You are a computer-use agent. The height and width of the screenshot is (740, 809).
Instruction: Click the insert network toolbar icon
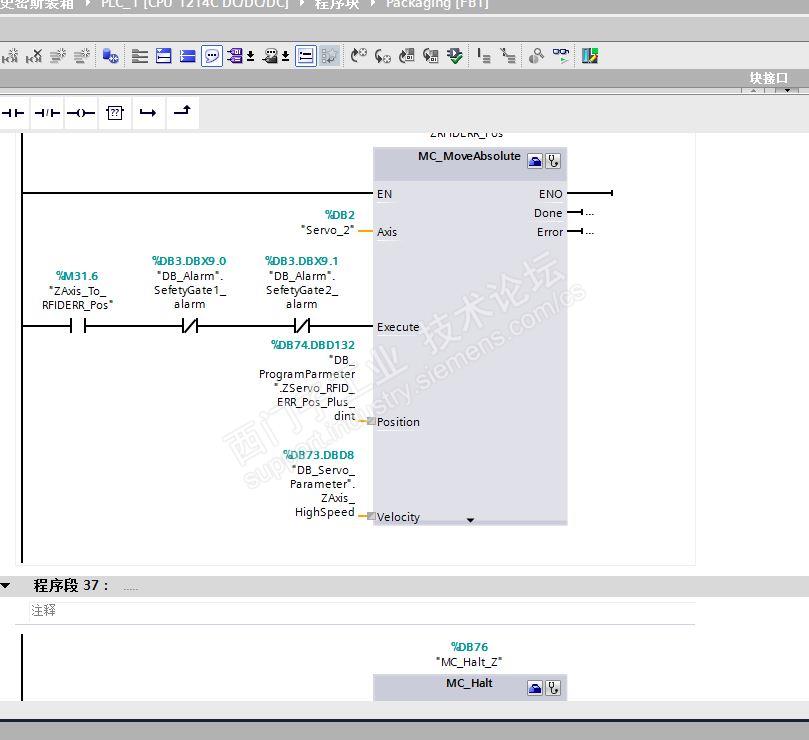click(x=10, y=55)
